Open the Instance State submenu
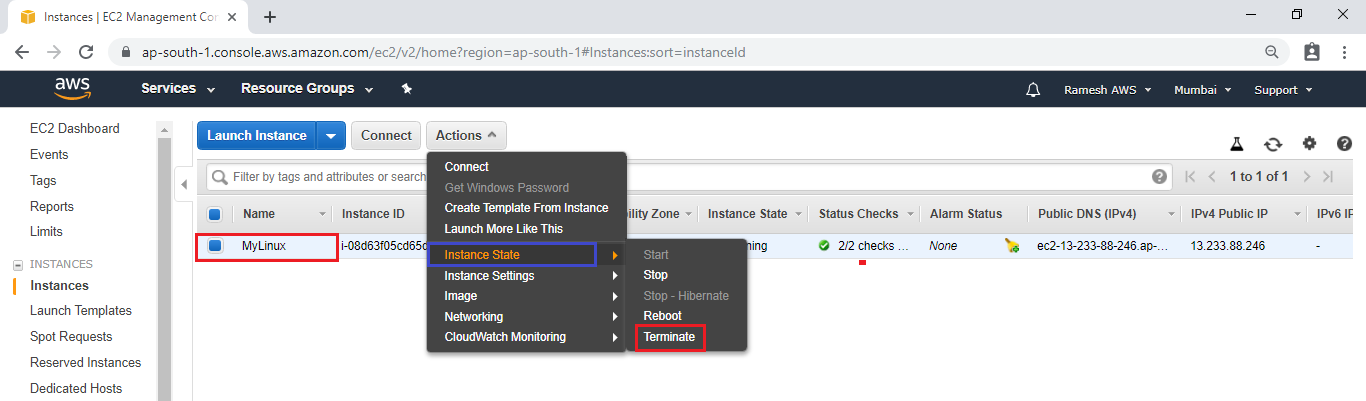 (x=526, y=255)
